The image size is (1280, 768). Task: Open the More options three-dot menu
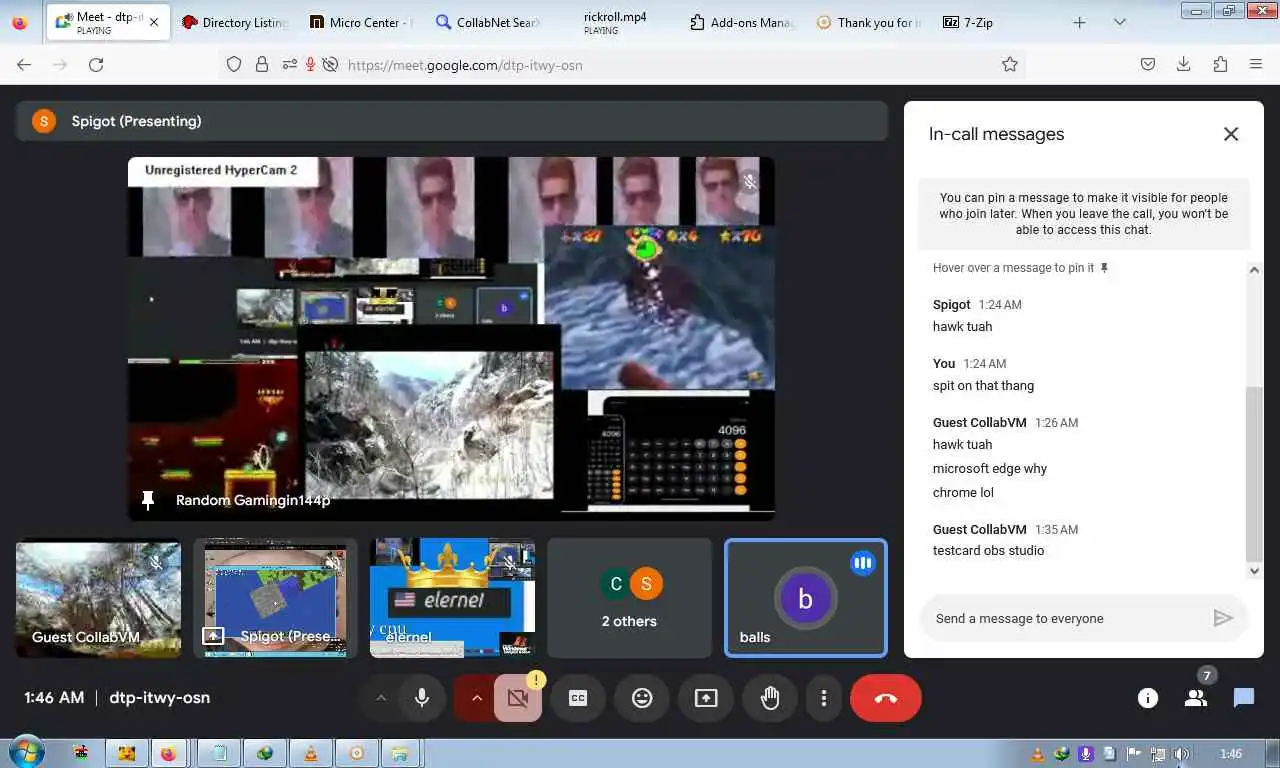pyautogui.click(x=824, y=698)
